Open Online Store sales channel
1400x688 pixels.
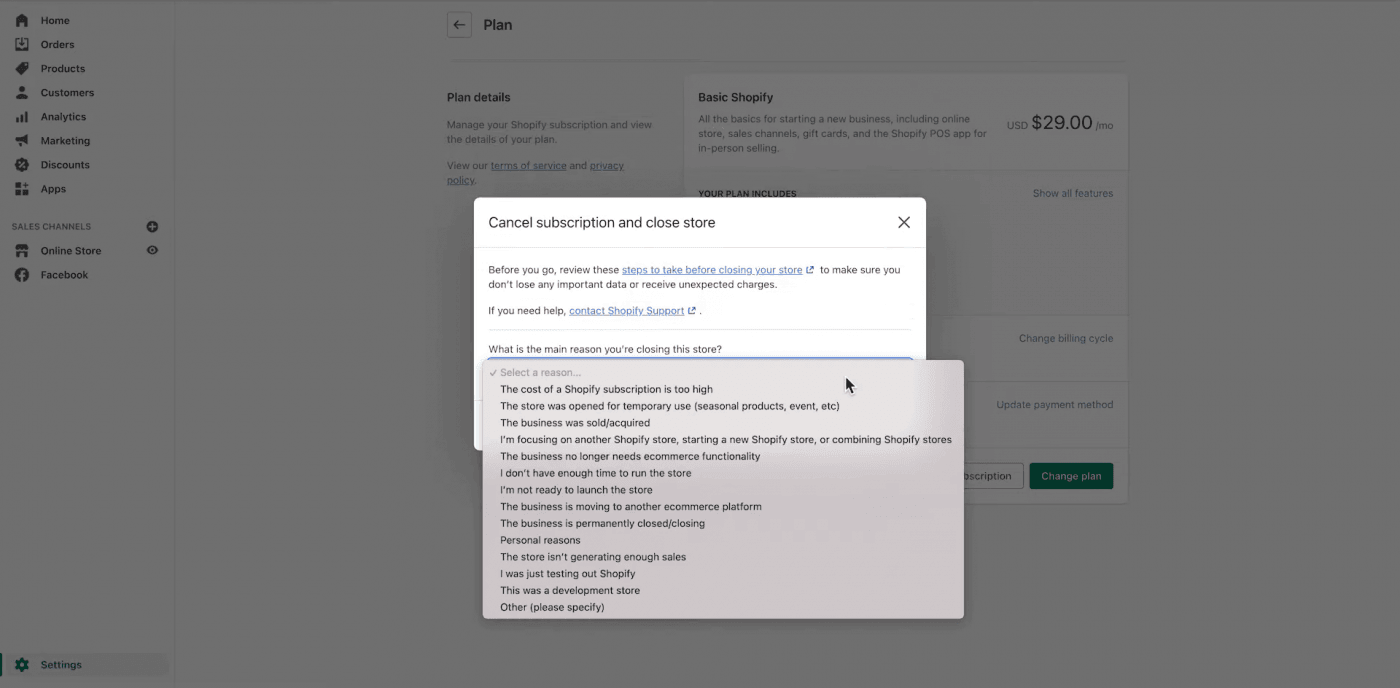pos(71,250)
